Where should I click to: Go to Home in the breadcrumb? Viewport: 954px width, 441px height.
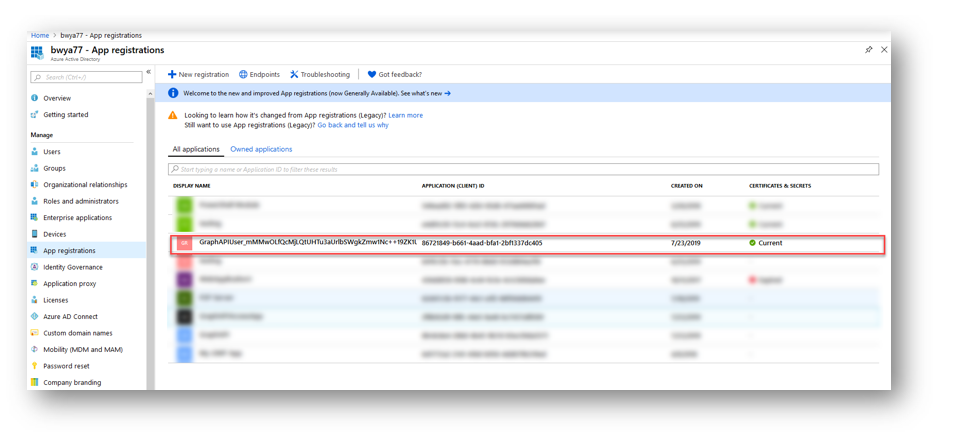tap(40, 35)
